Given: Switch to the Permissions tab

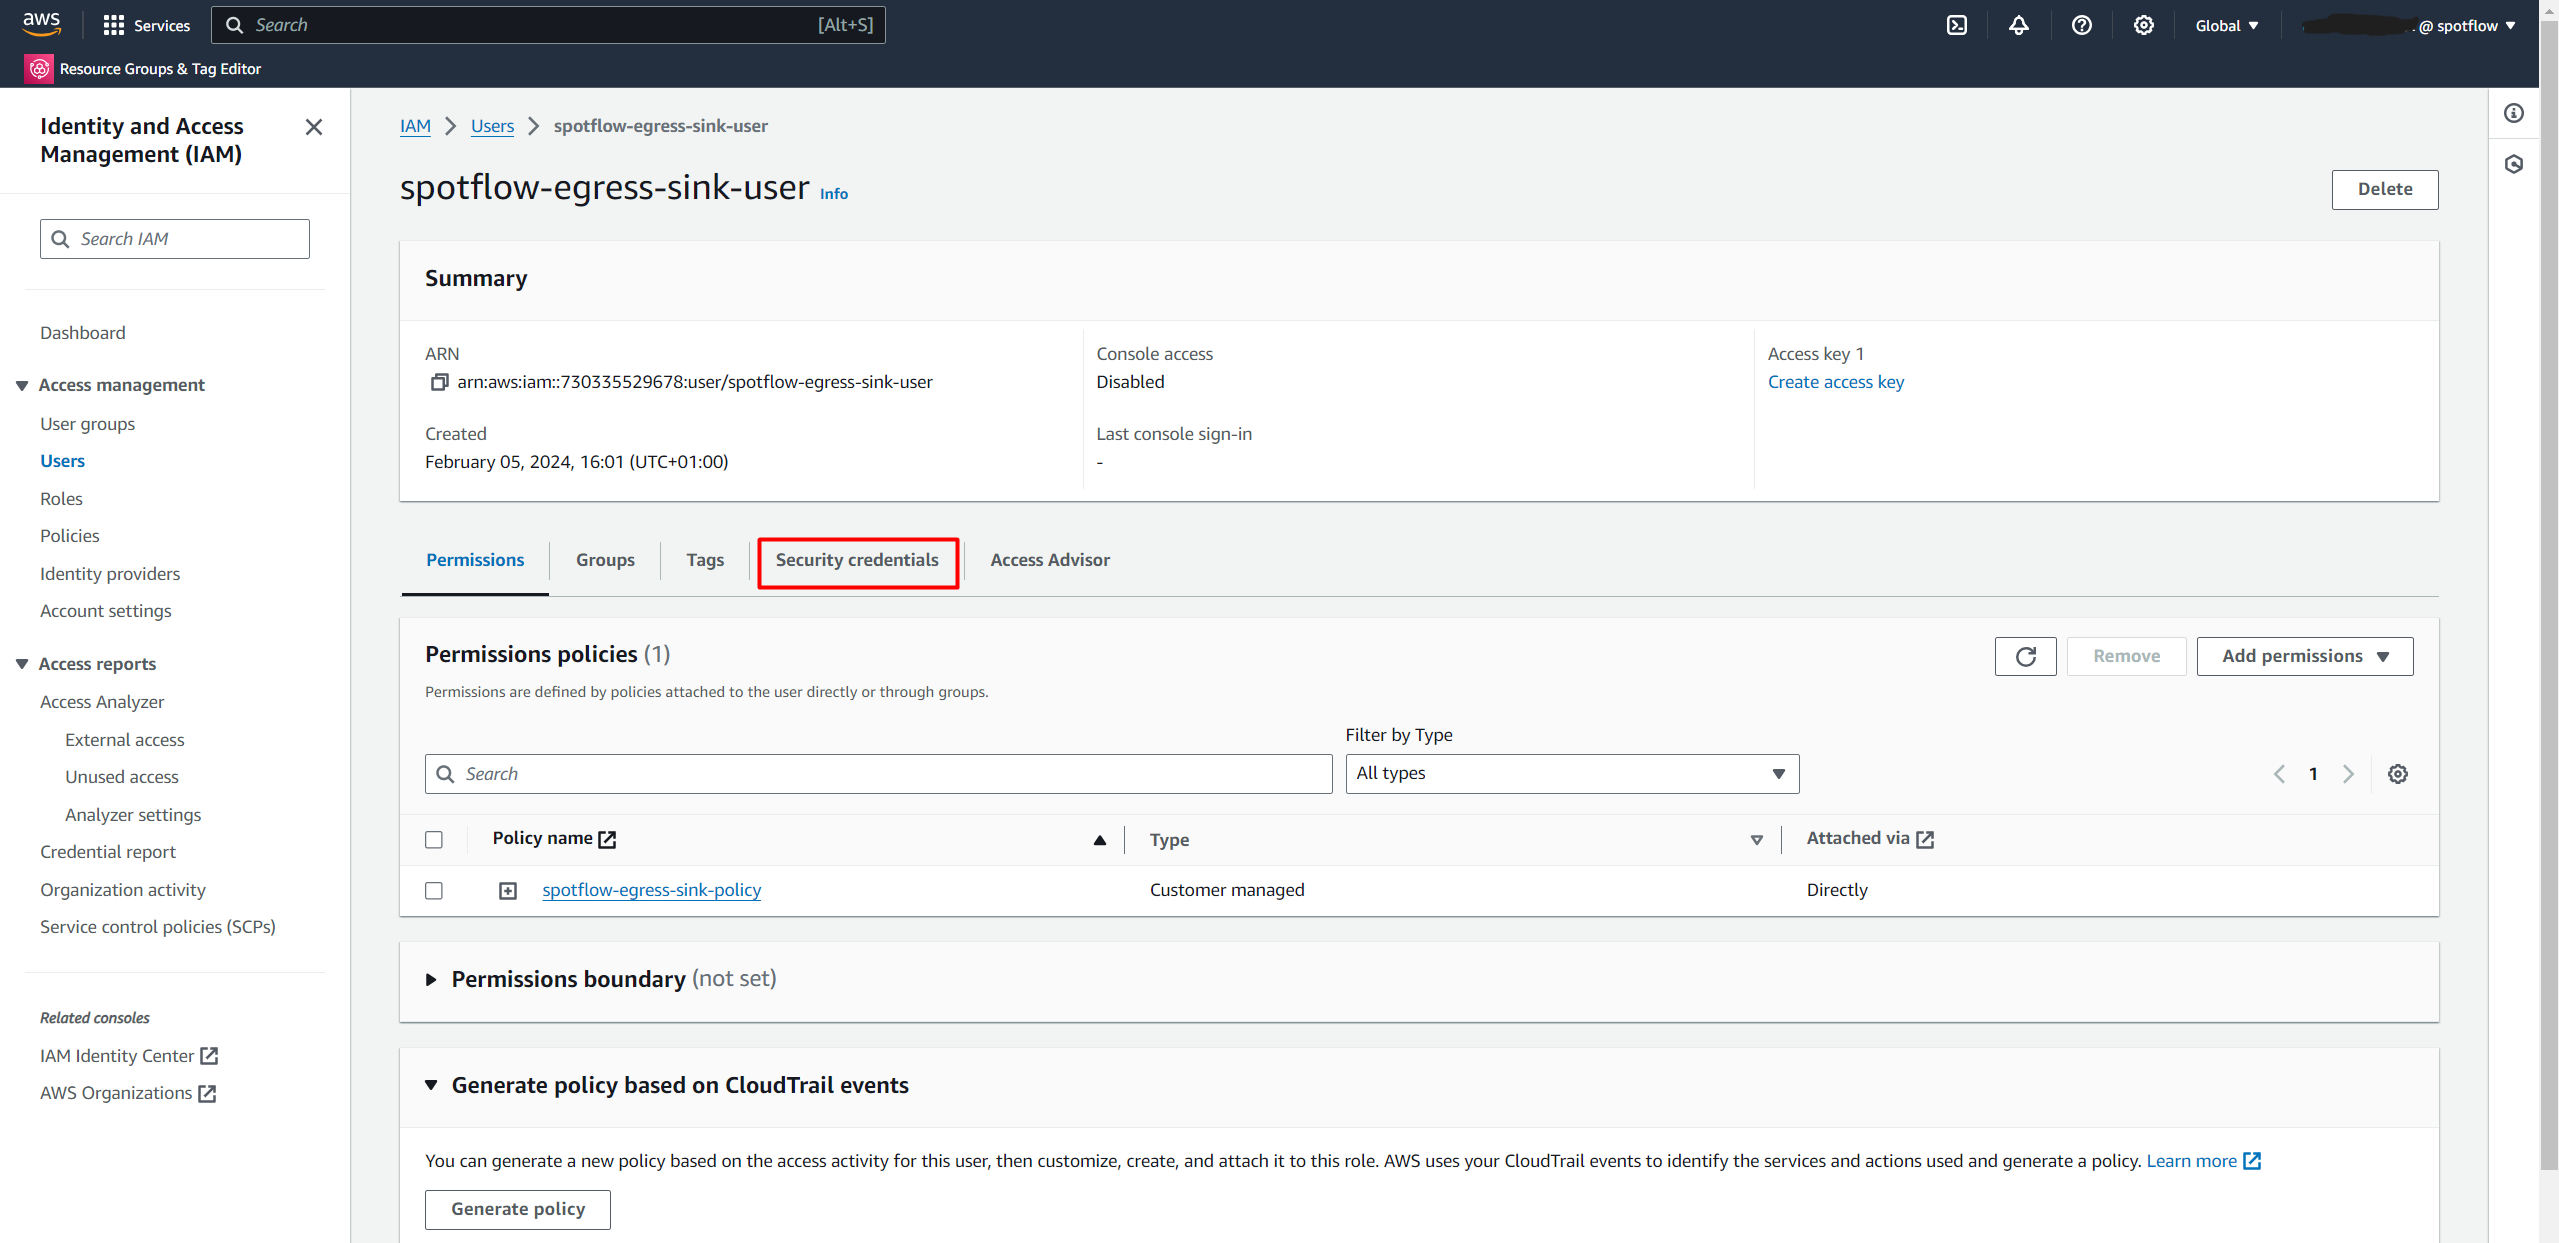Looking at the screenshot, I should tap(475, 560).
